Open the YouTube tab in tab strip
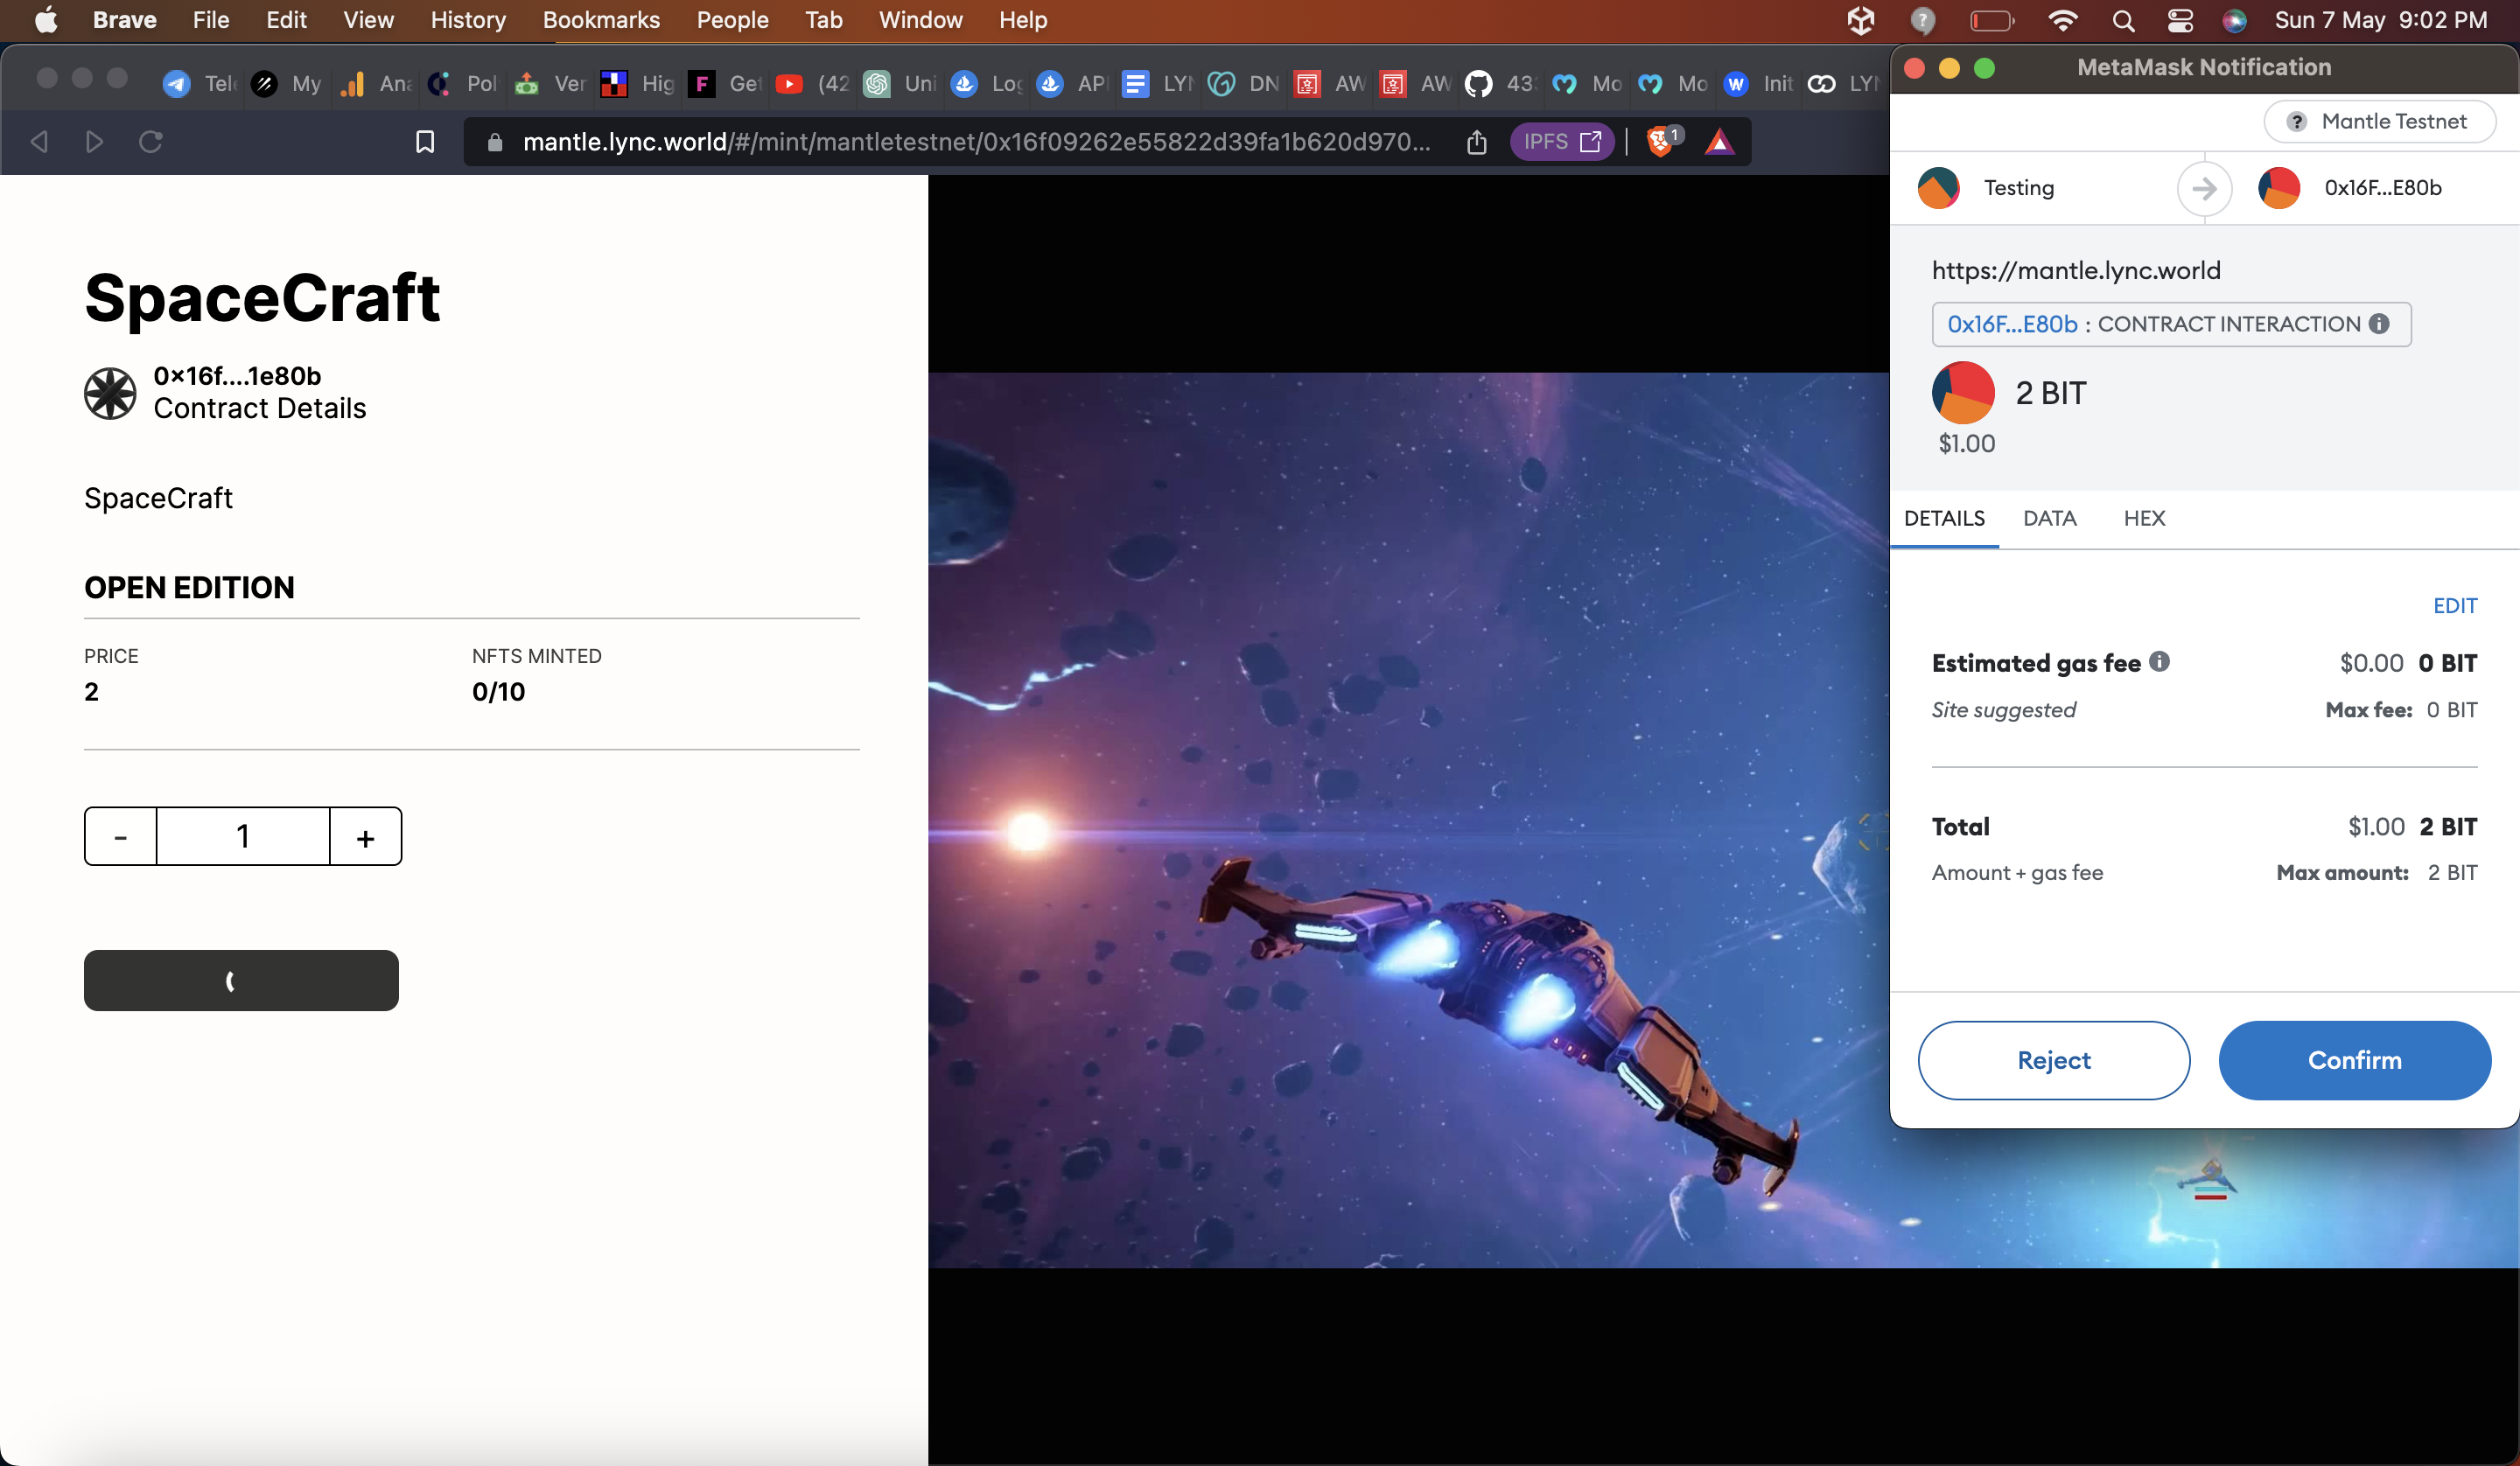 [x=789, y=84]
